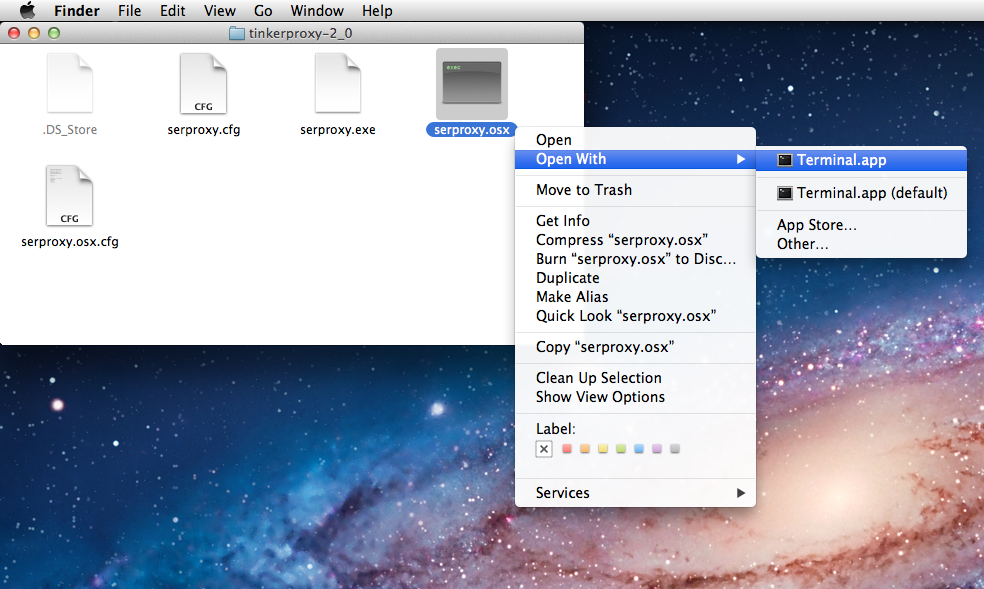The image size is (984, 589).
Task: Apply the blue label color
Action: 639,449
